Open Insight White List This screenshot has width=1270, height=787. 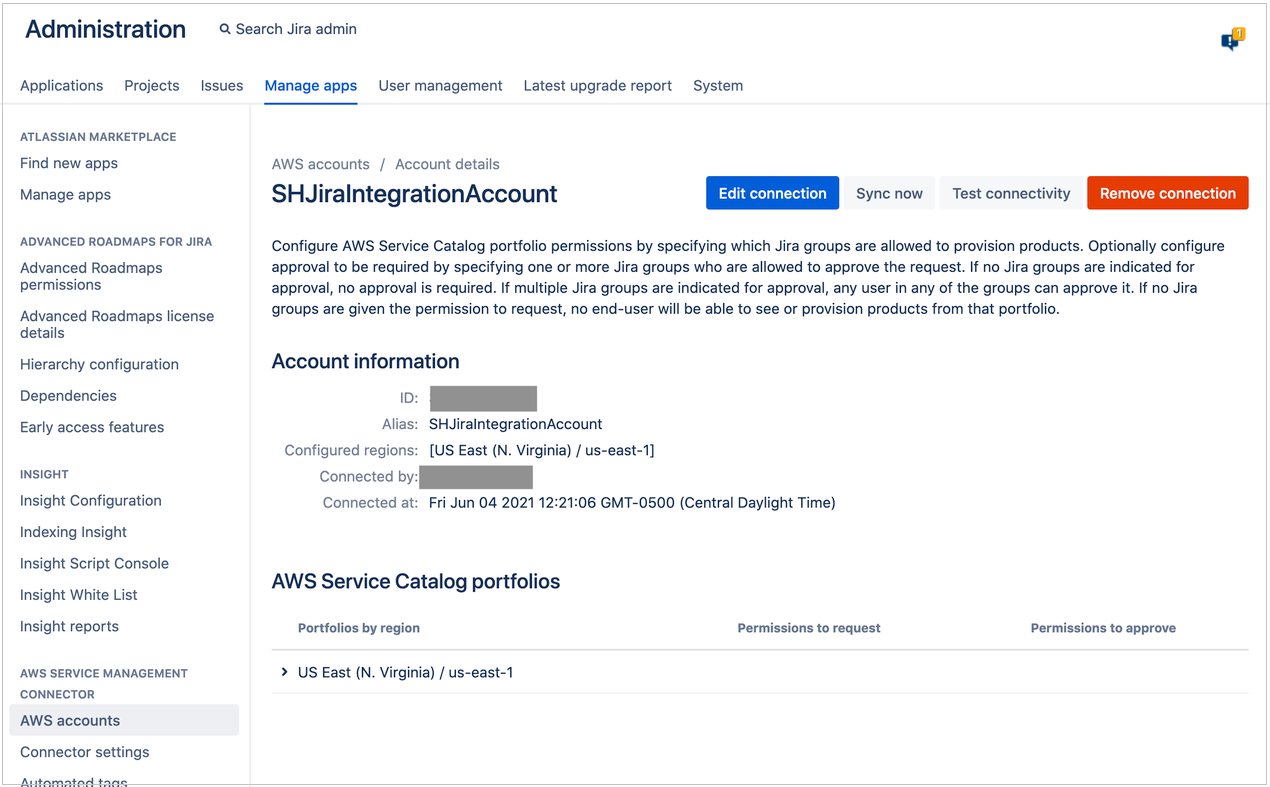click(79, 595)
